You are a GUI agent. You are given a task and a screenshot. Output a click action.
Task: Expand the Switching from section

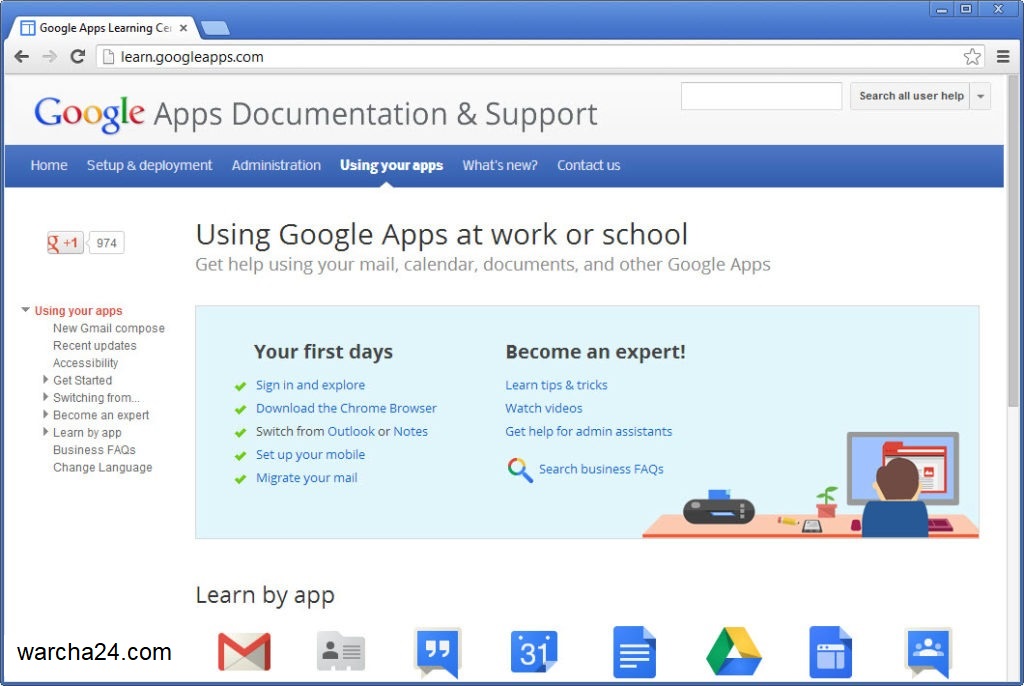(45, 397)
